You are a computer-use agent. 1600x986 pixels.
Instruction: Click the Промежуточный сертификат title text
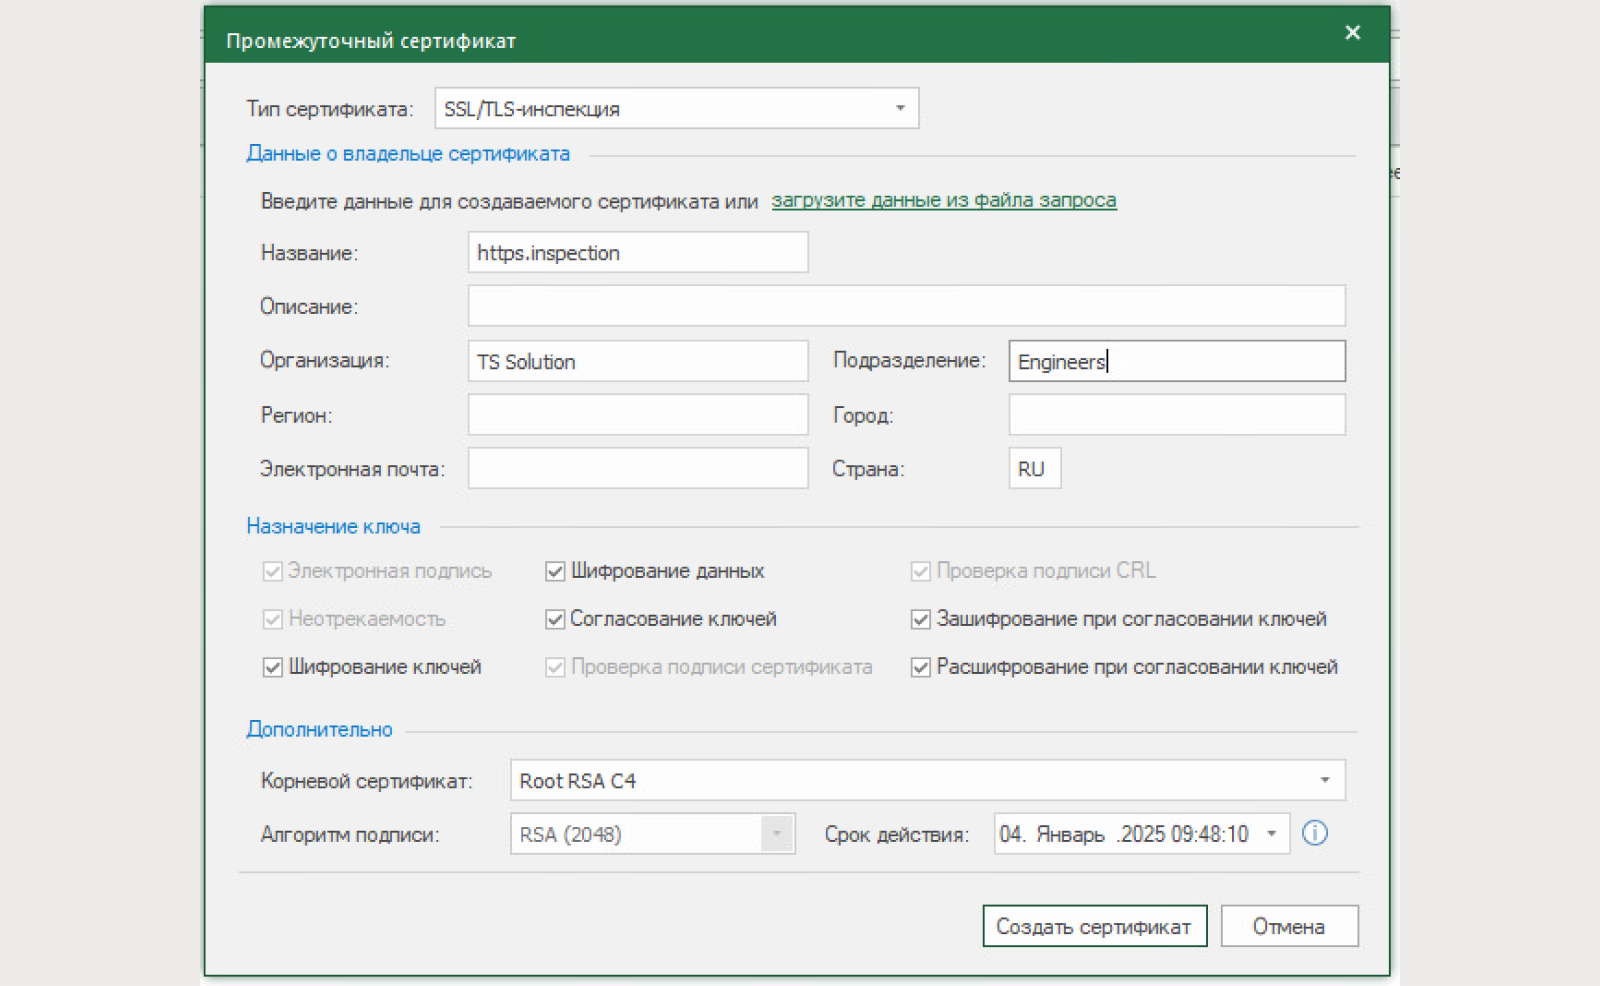click(x=371, y=41)
